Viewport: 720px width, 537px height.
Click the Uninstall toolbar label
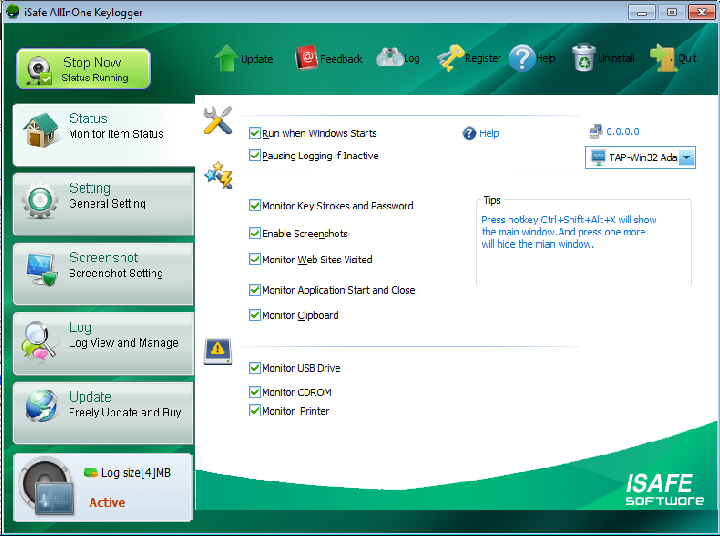click(x=616, y=58)
